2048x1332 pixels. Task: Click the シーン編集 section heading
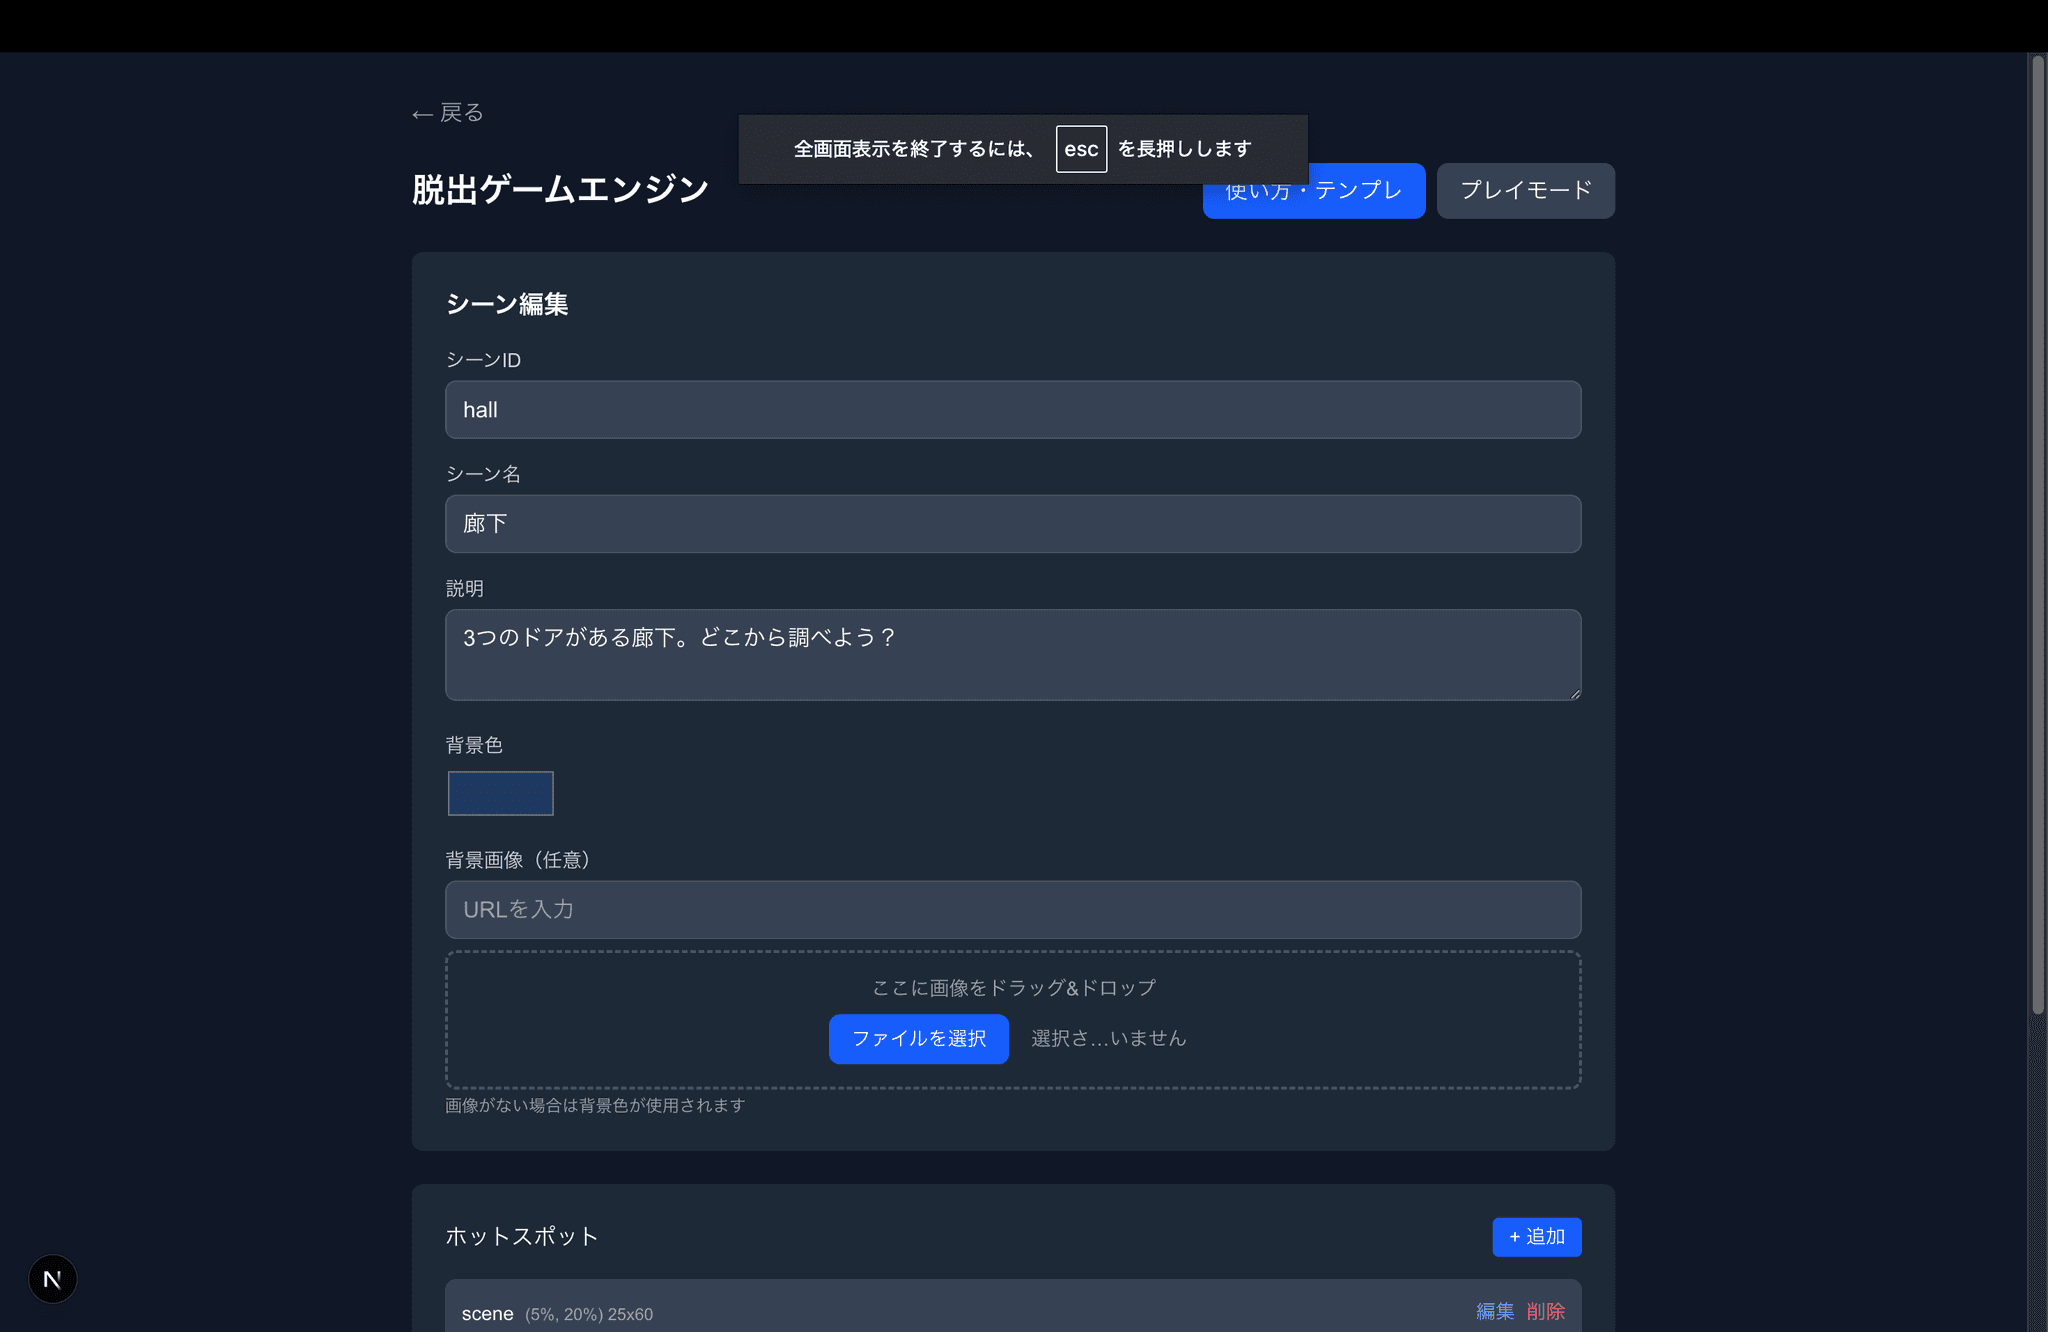[x=507, y=304]
